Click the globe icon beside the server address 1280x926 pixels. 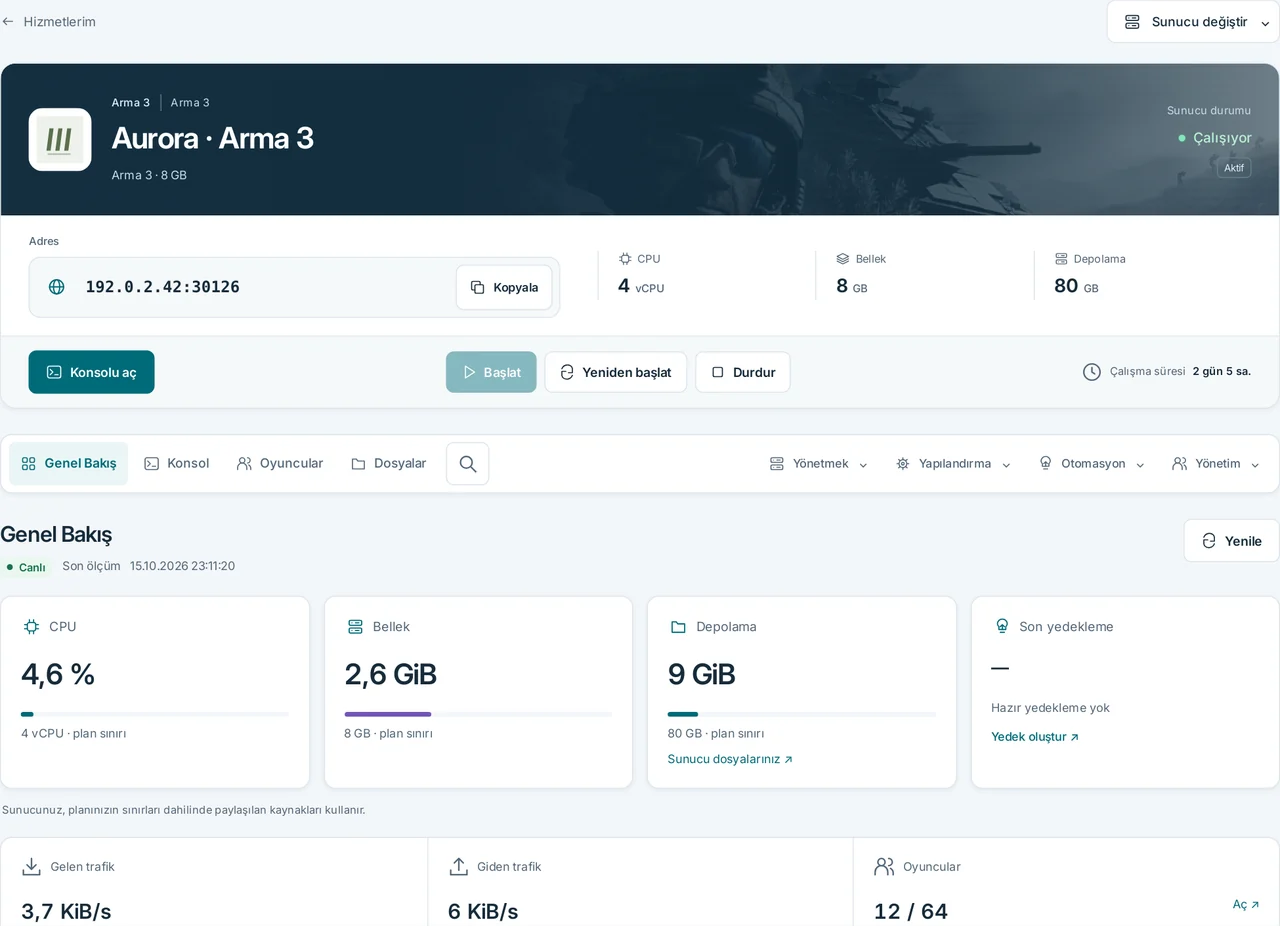click(x=57, y=287)
